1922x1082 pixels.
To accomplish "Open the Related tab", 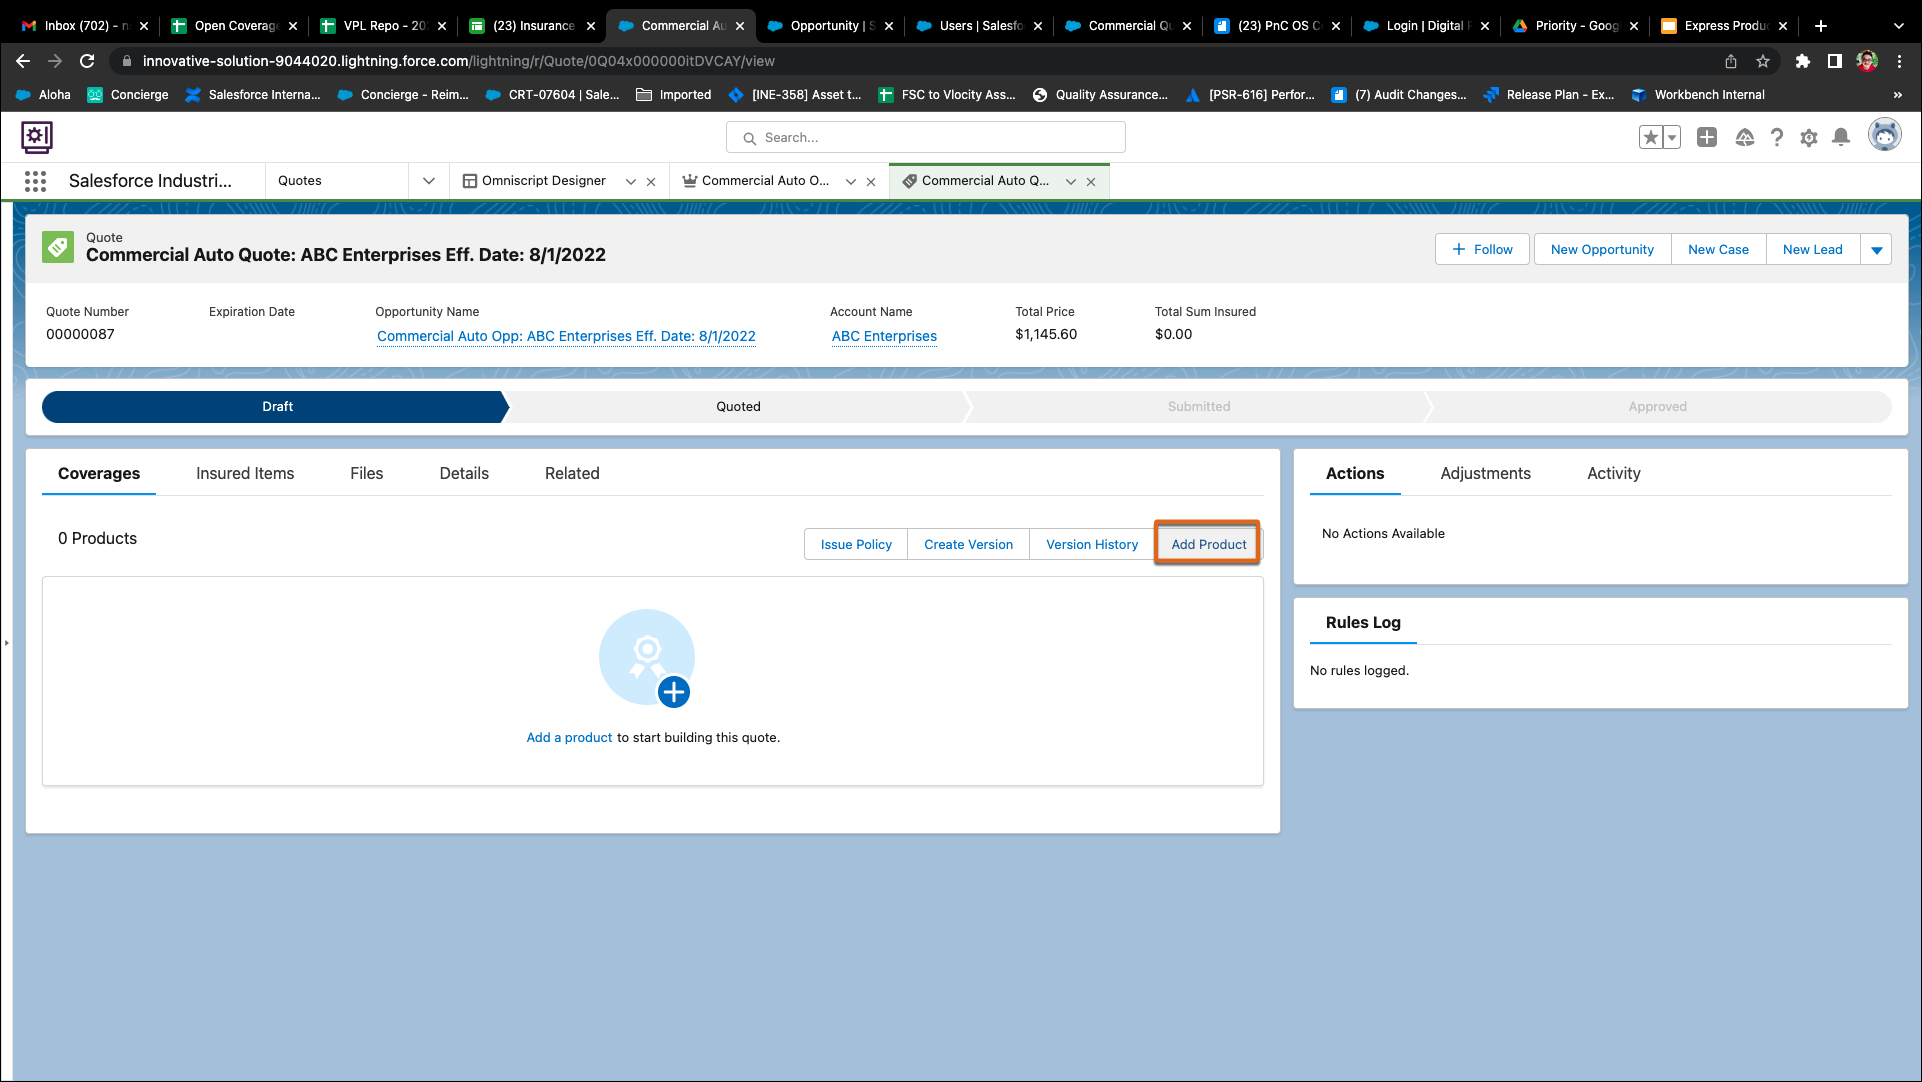I will pos(572,474).
